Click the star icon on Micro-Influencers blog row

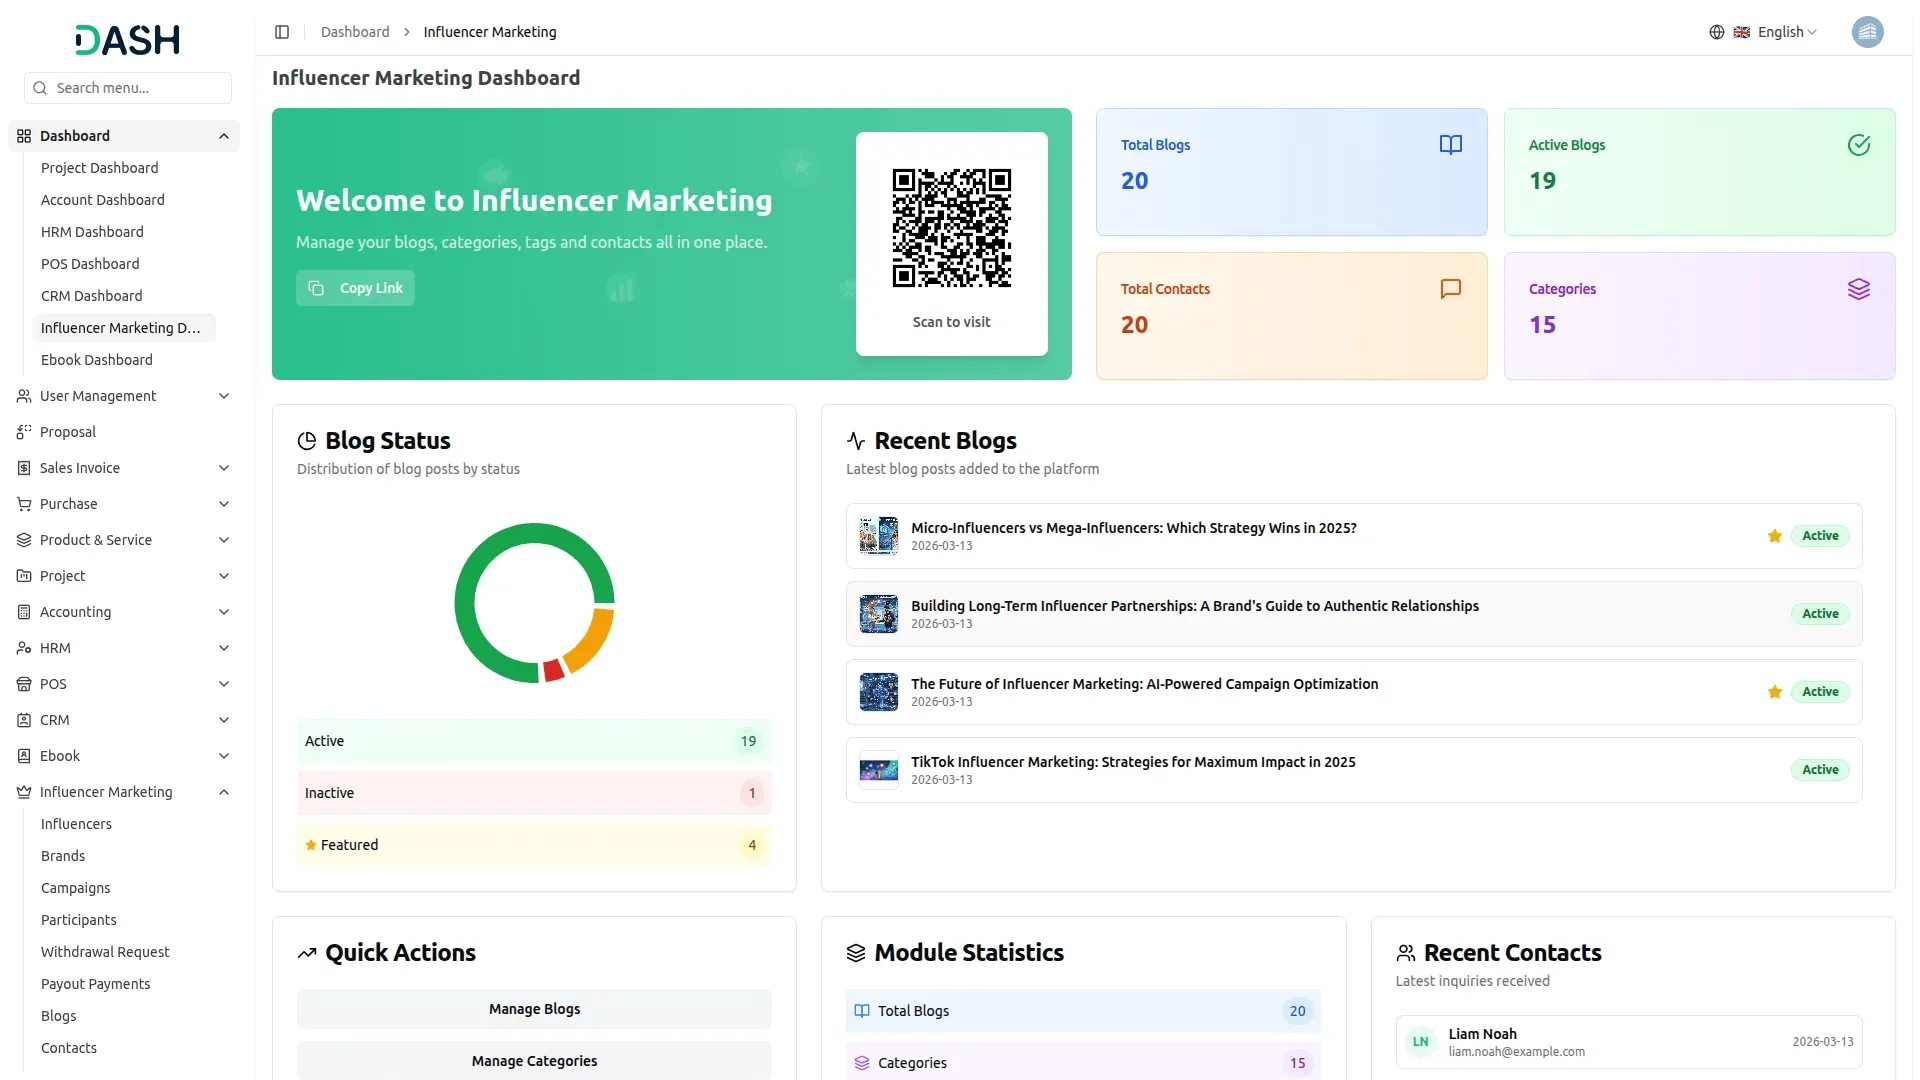[1775, 536]
